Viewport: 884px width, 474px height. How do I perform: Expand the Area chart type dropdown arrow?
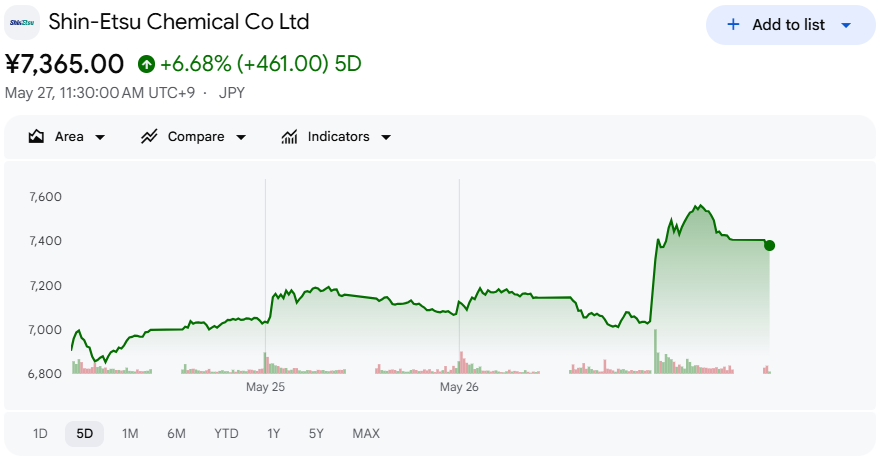tap(100, 137)
